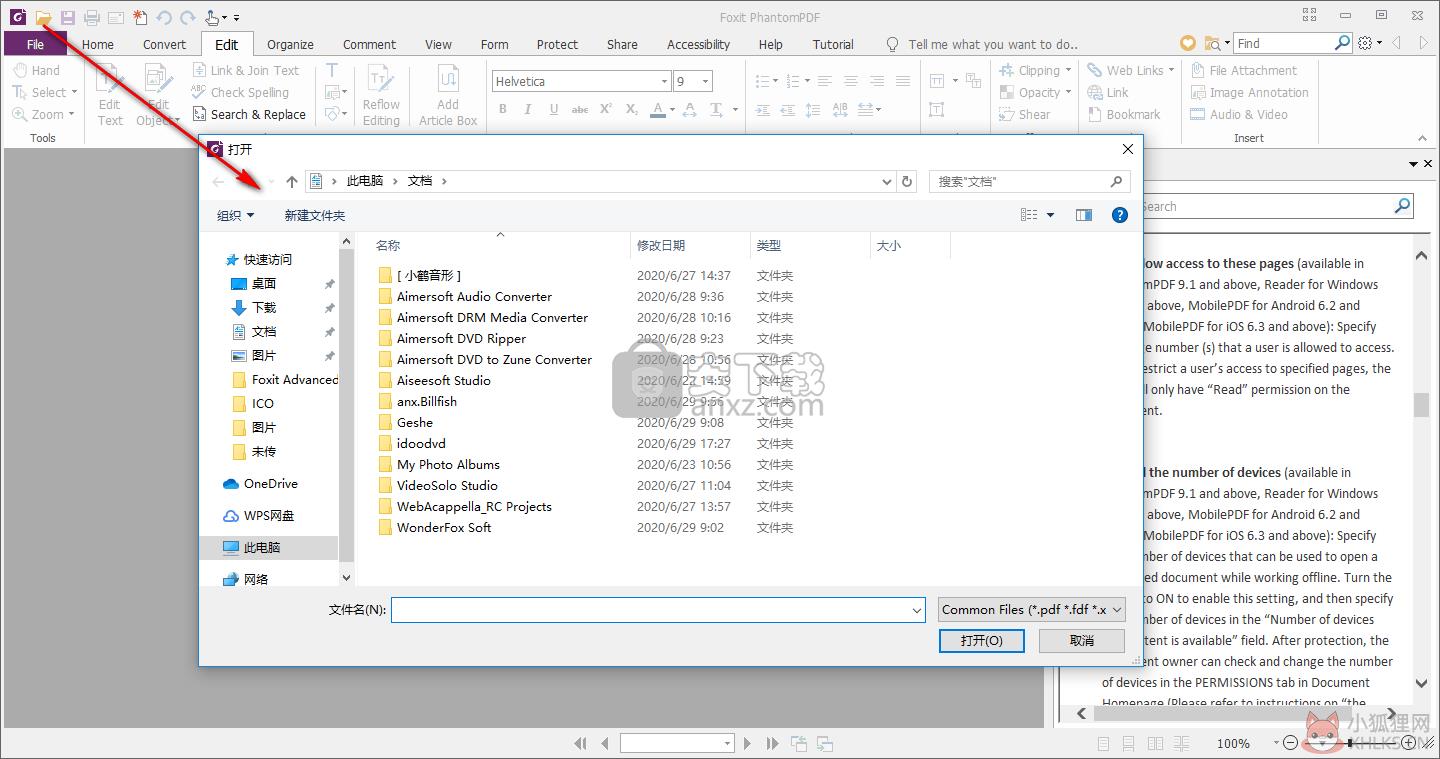The height and width of the screenshot is (759, 1440).
Task: Switch to the Home ribbon tab
Action: tap(98, 44)
